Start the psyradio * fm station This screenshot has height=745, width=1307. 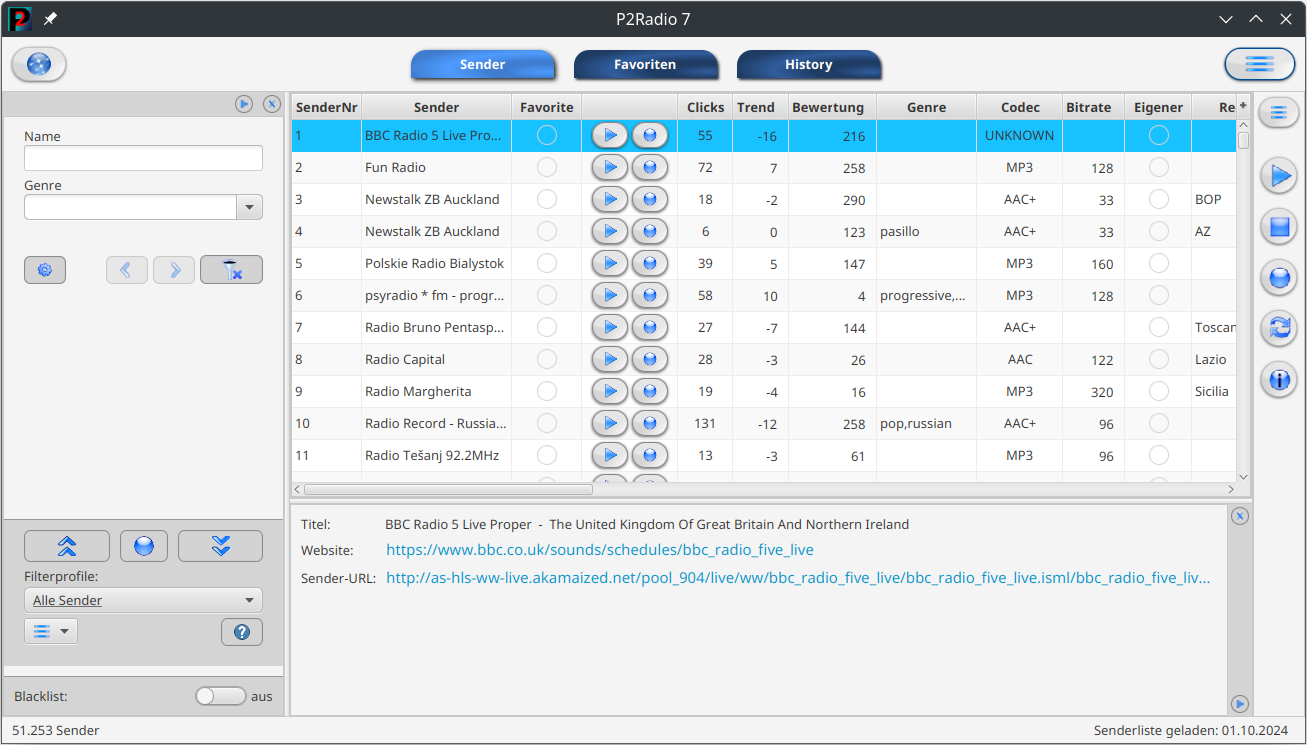click(x=610, y=295)
